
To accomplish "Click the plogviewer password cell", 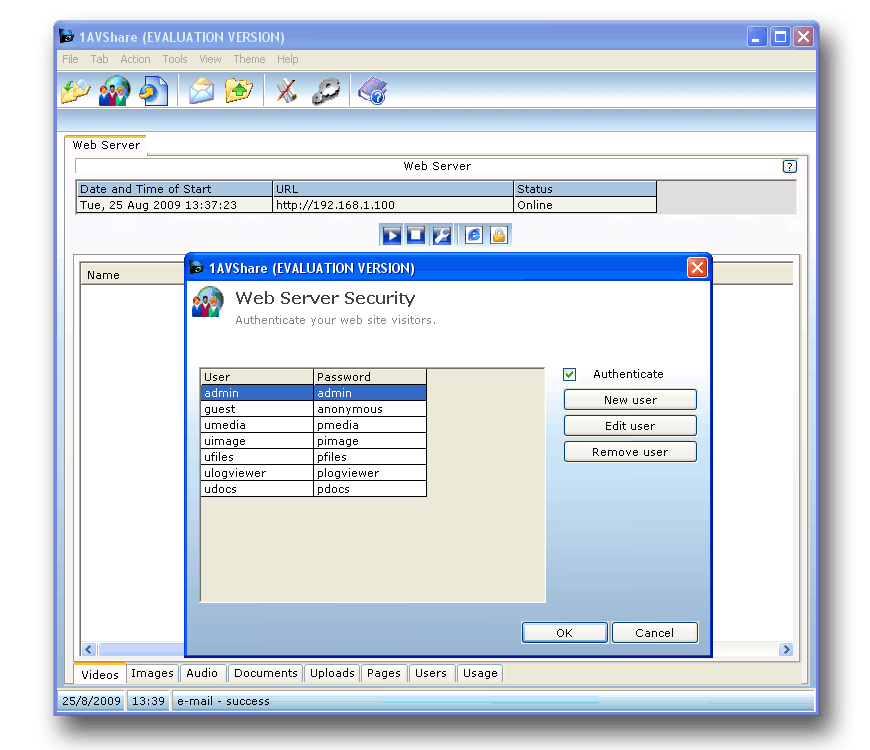I will (x=370, y=473).
